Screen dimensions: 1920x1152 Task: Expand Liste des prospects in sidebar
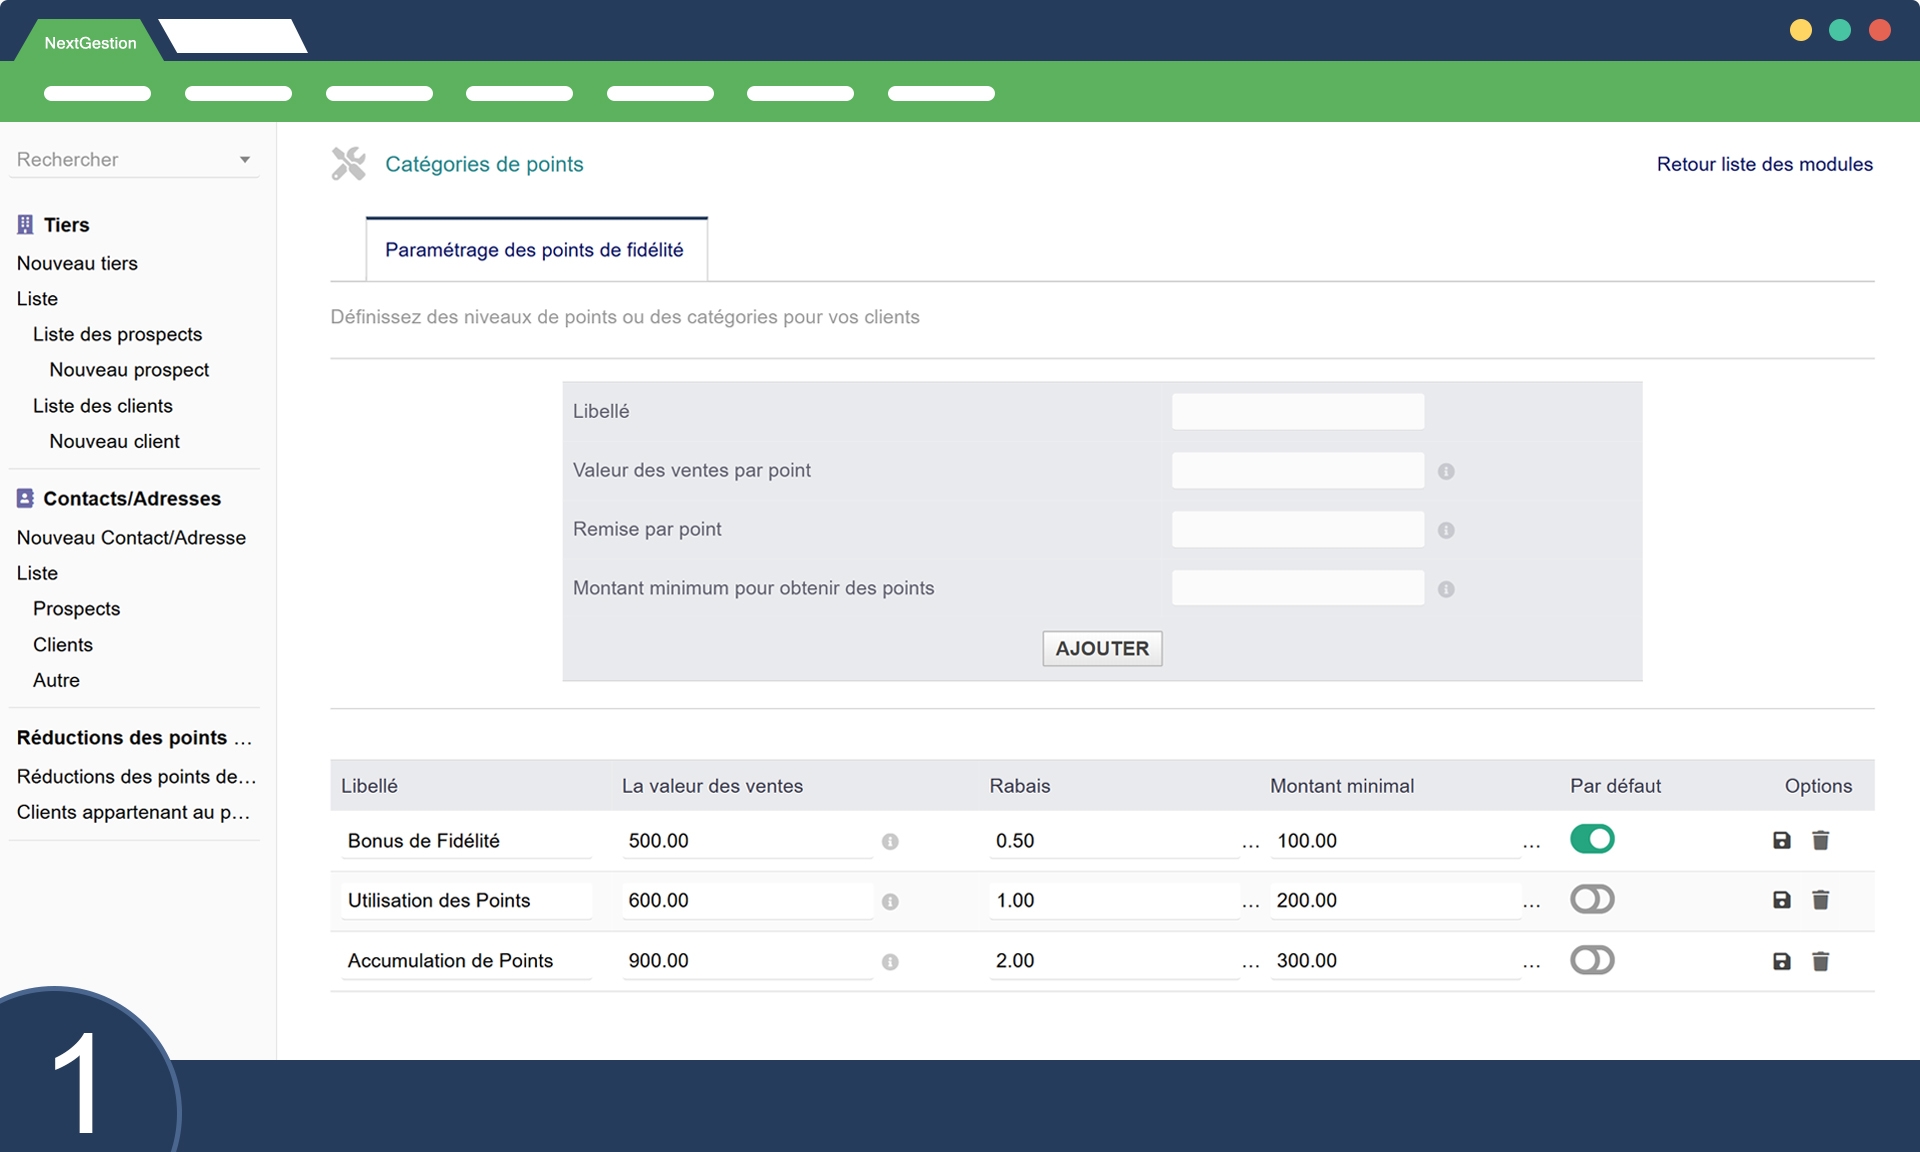click(117, 334)
